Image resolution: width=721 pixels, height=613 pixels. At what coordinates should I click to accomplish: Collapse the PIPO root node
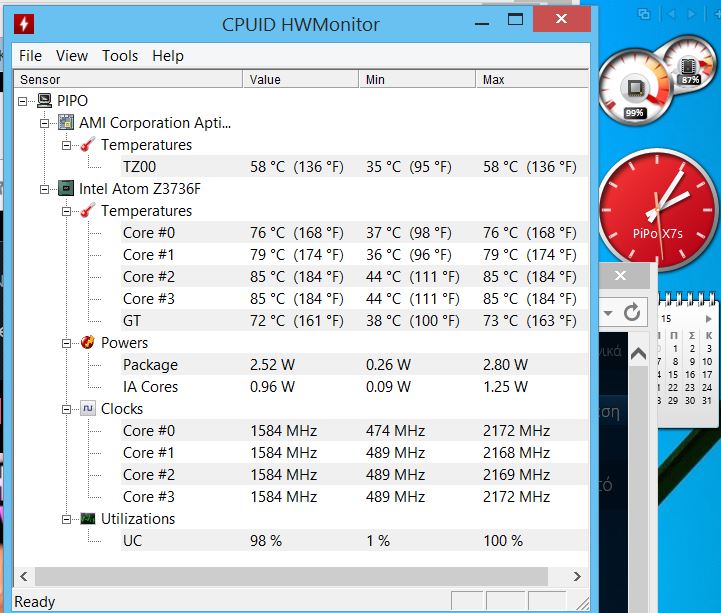click(23, 101)
